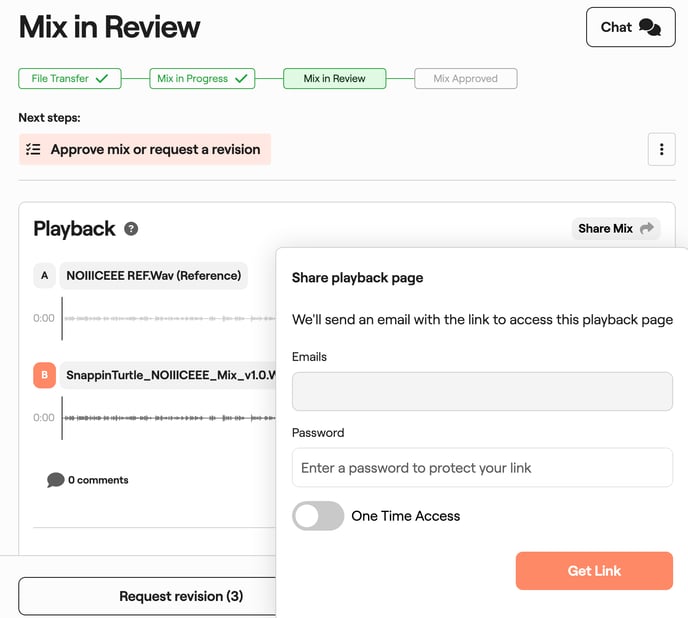Click the NOIIICEEE REF.Wav reference waveform
This screenshot has width=688, height=618.
[x=168, y=318]
